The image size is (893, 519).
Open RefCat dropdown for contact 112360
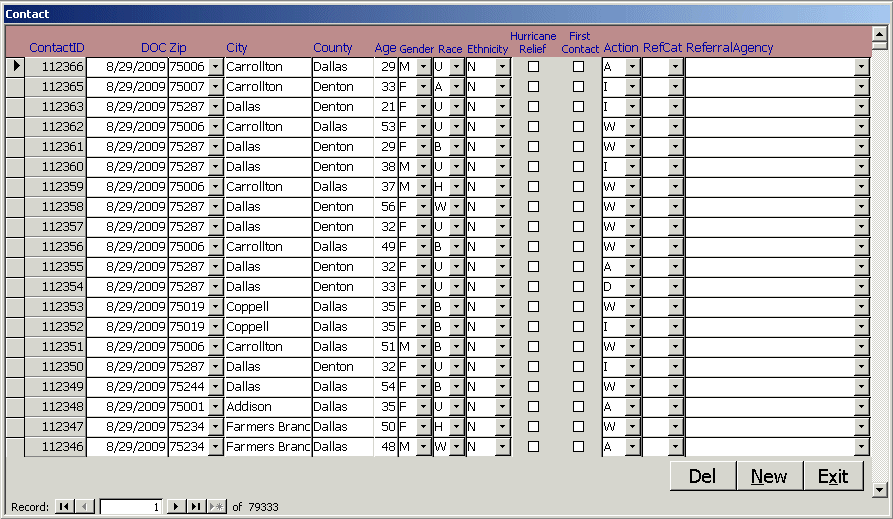(675, 167)
